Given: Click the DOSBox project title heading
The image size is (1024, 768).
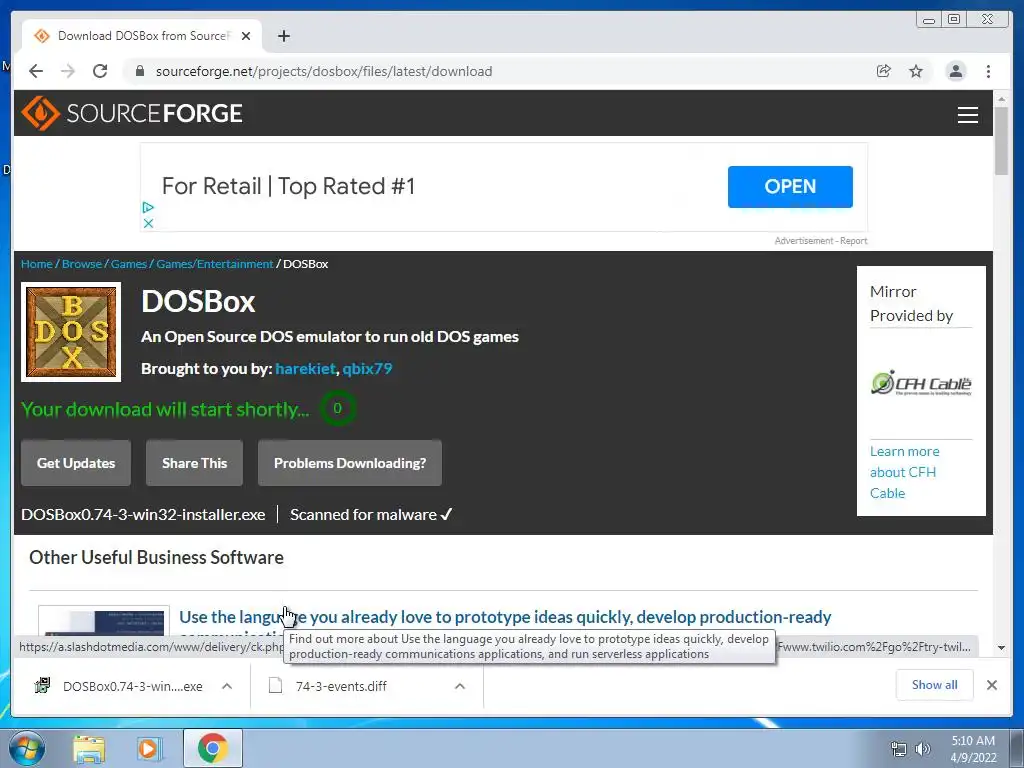Looking at the screenshot, I should 198,302.
